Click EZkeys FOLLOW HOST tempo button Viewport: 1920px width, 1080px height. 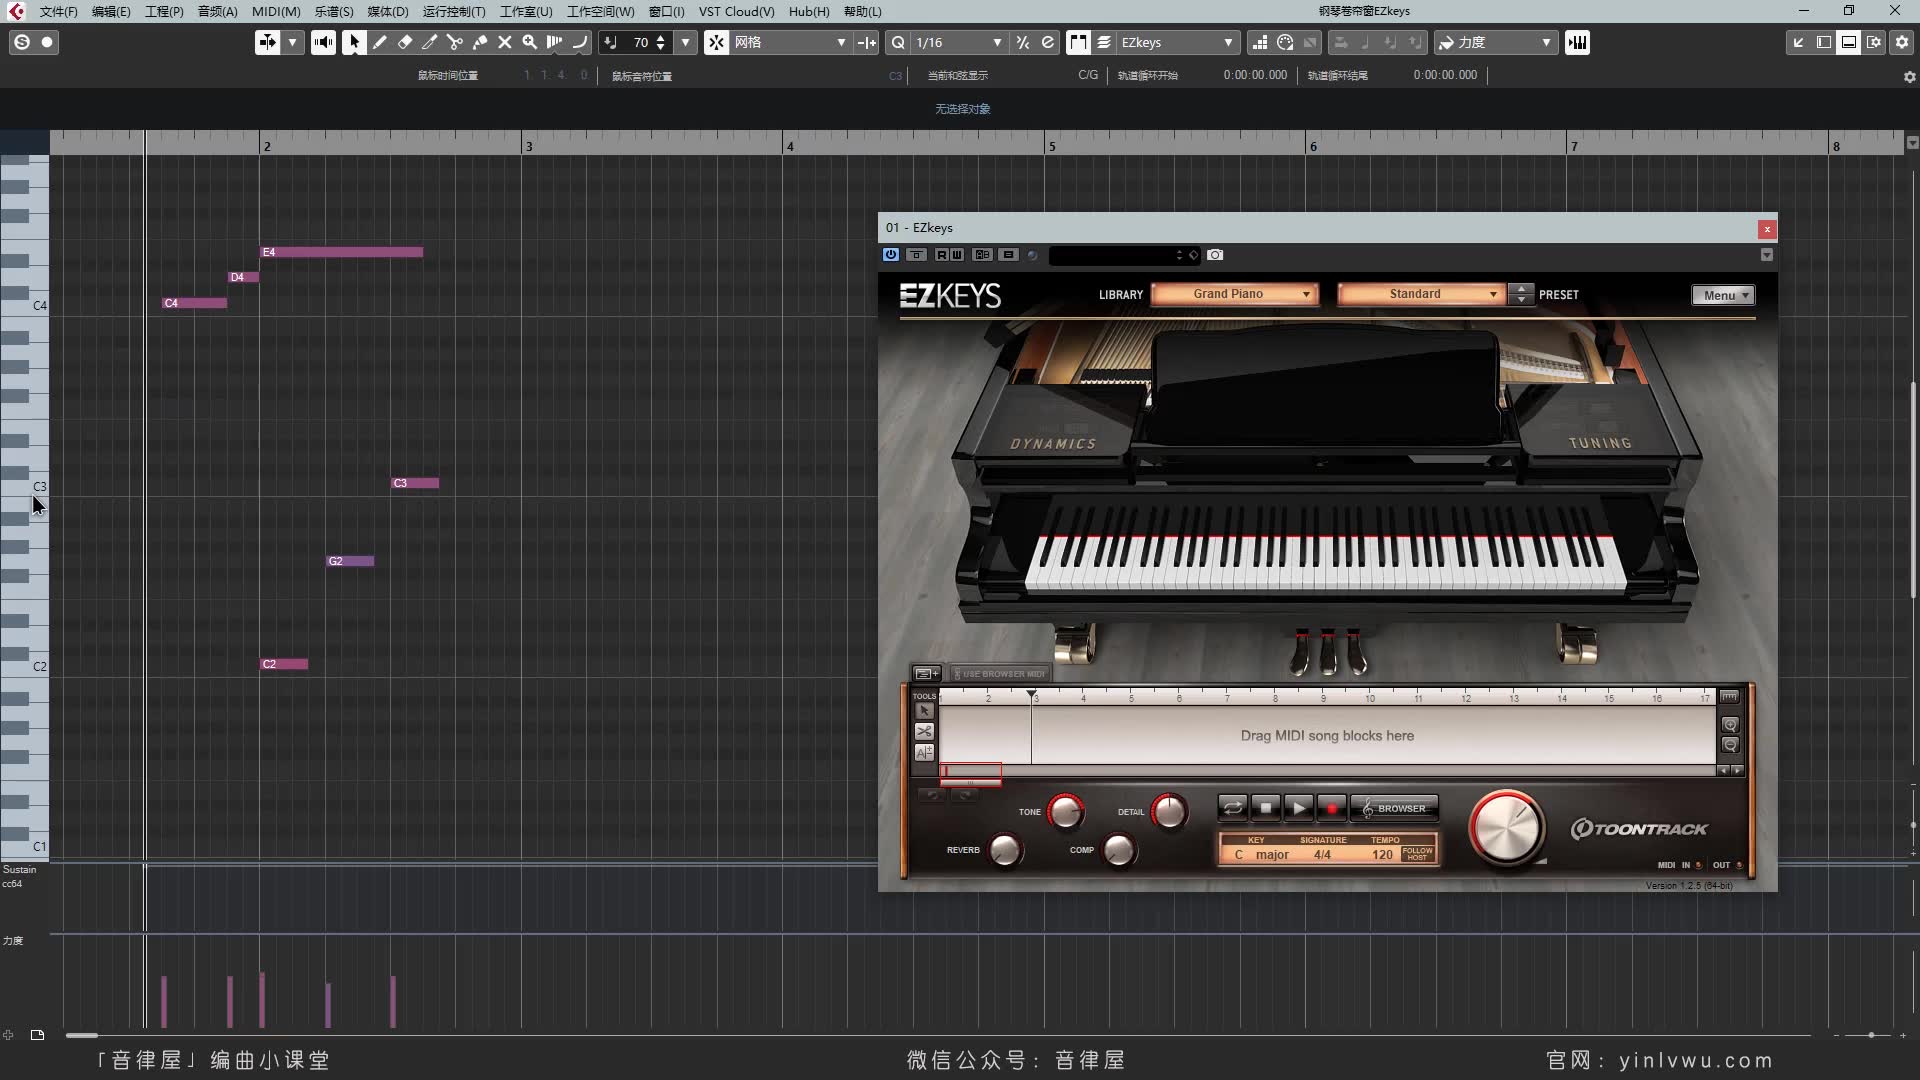point(1417,853)
